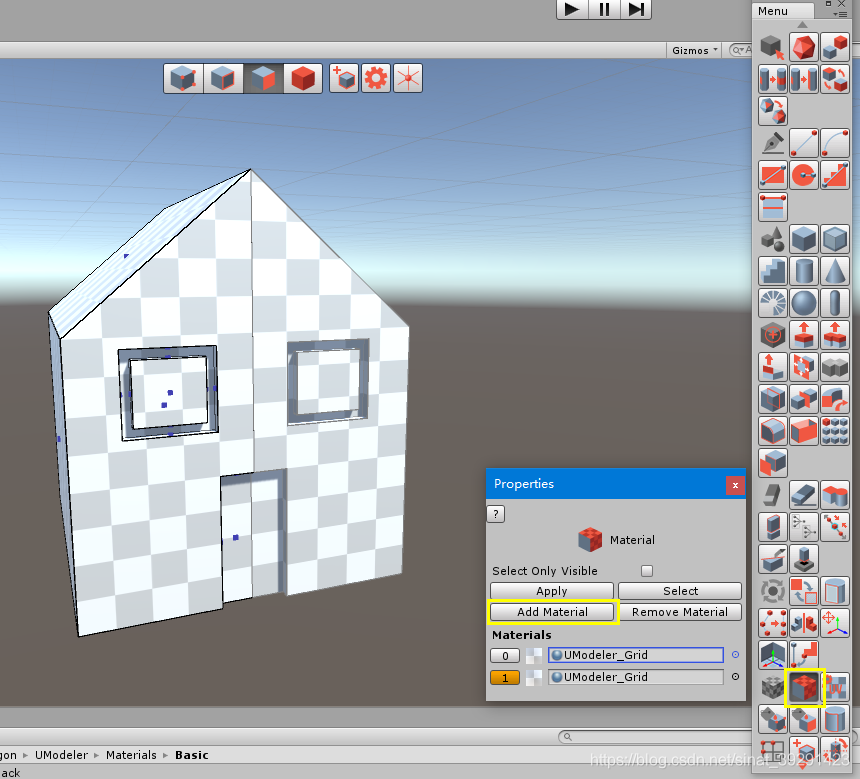Click the Add Material button
Viewport: 860px width, 779px height.
pos(552,612)
